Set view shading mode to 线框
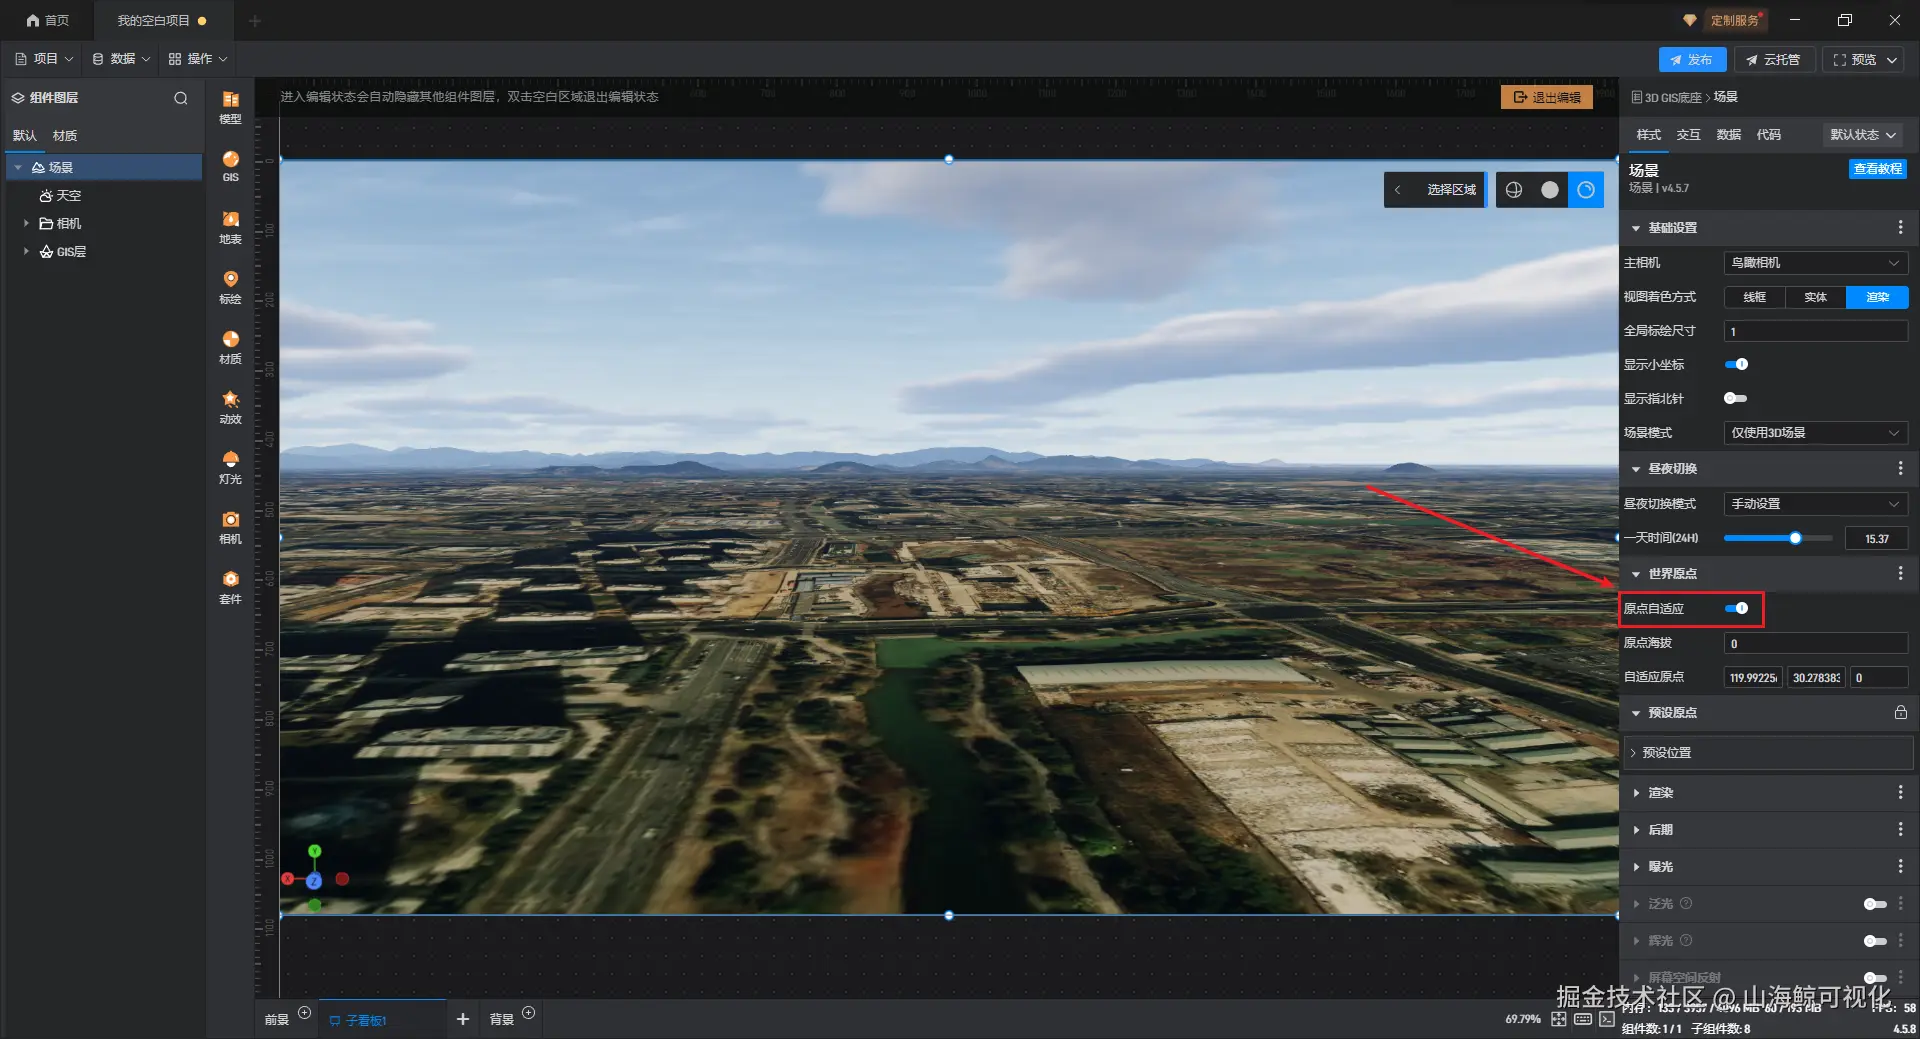 (1755, 297)
